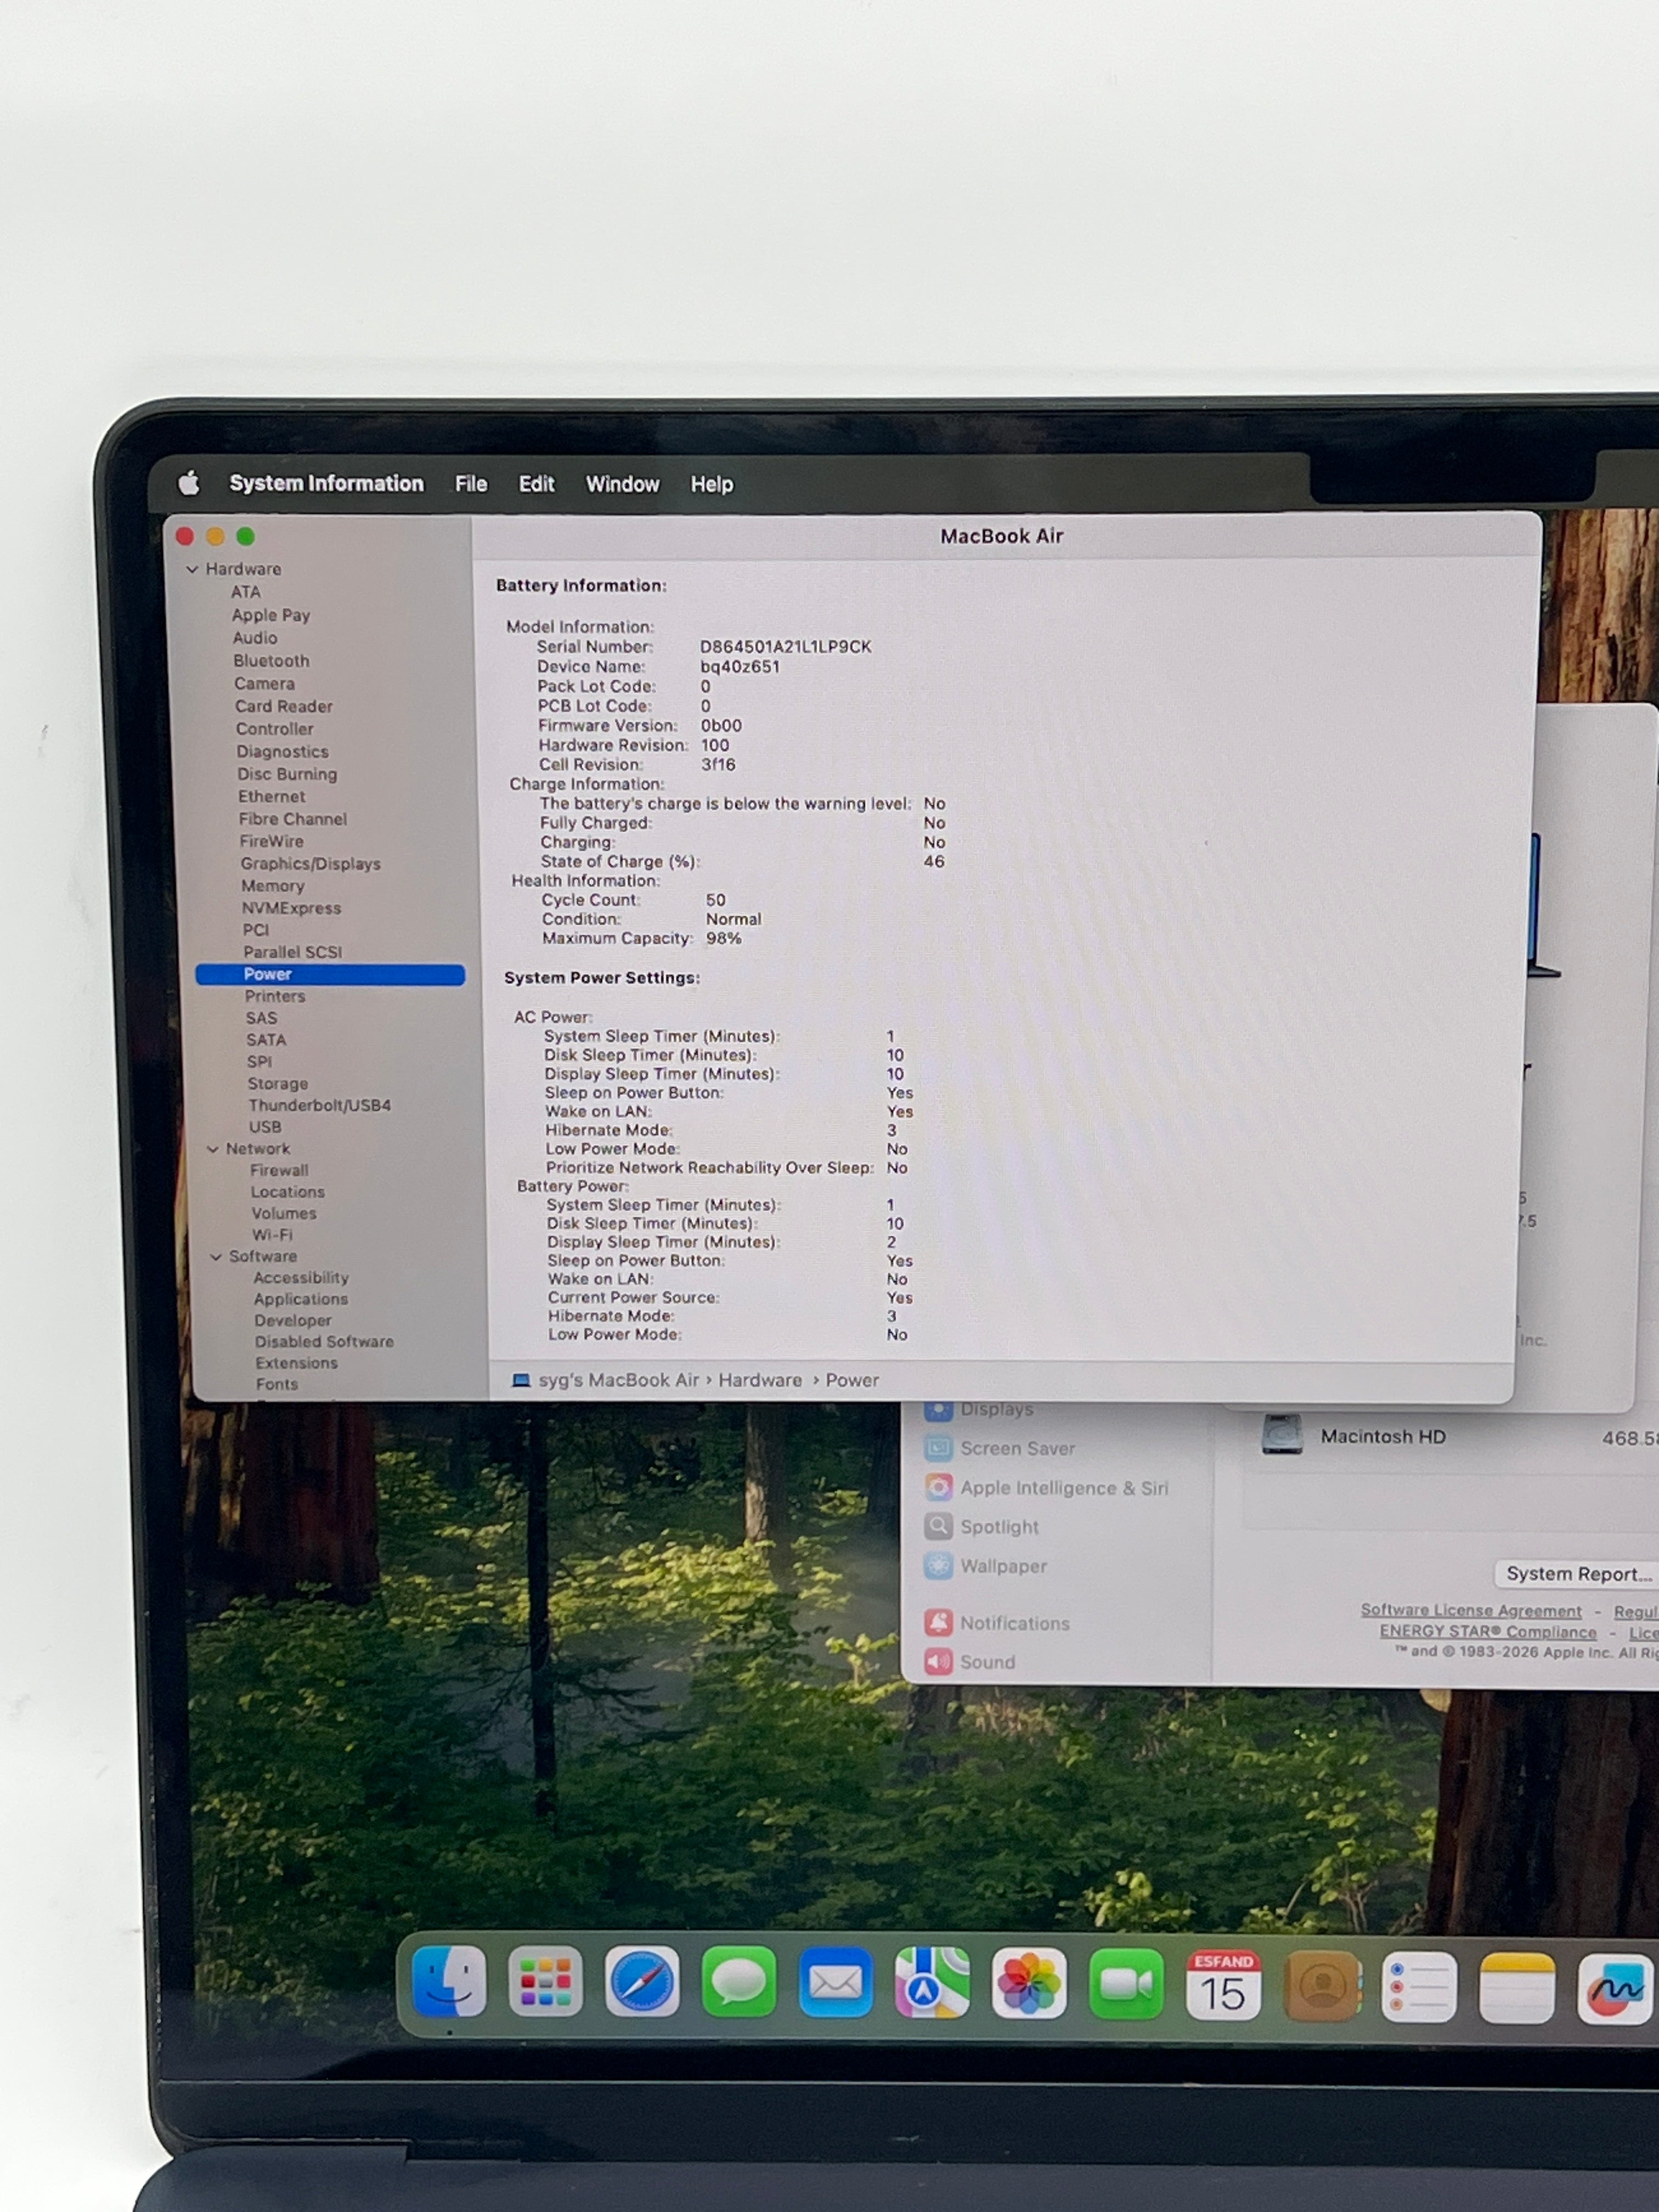Image resolution: width=1659 pixels, height=2212 pixels.
Task: Open the Window menu
Action: point(622,484)
